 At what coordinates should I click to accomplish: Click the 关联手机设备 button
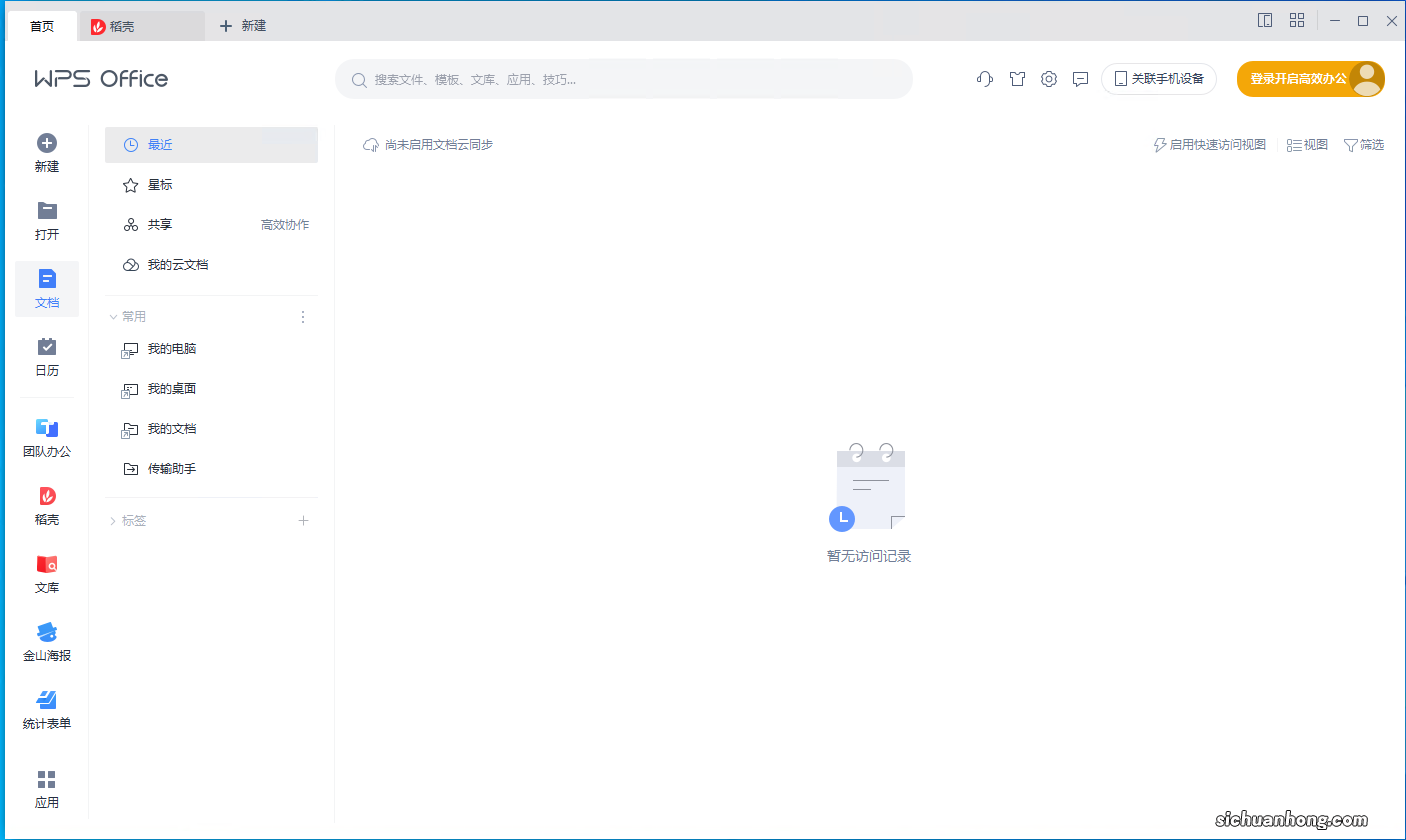click(1159, 79)
